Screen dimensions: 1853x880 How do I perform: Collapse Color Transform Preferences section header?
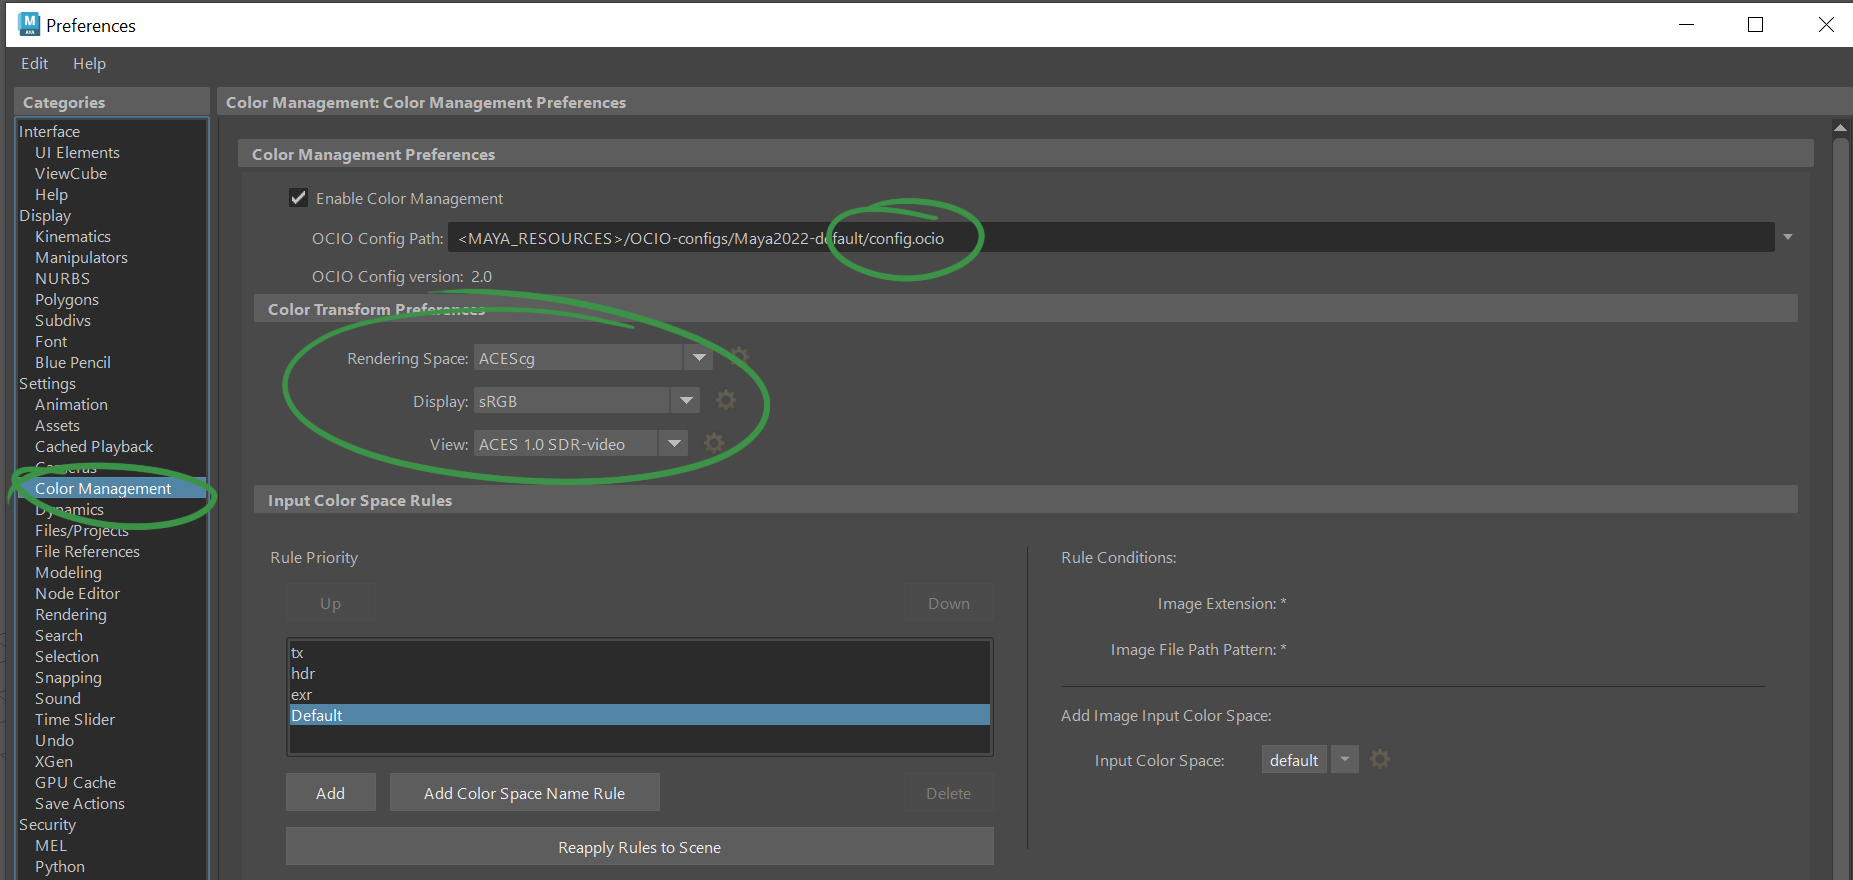point(1026,309)
